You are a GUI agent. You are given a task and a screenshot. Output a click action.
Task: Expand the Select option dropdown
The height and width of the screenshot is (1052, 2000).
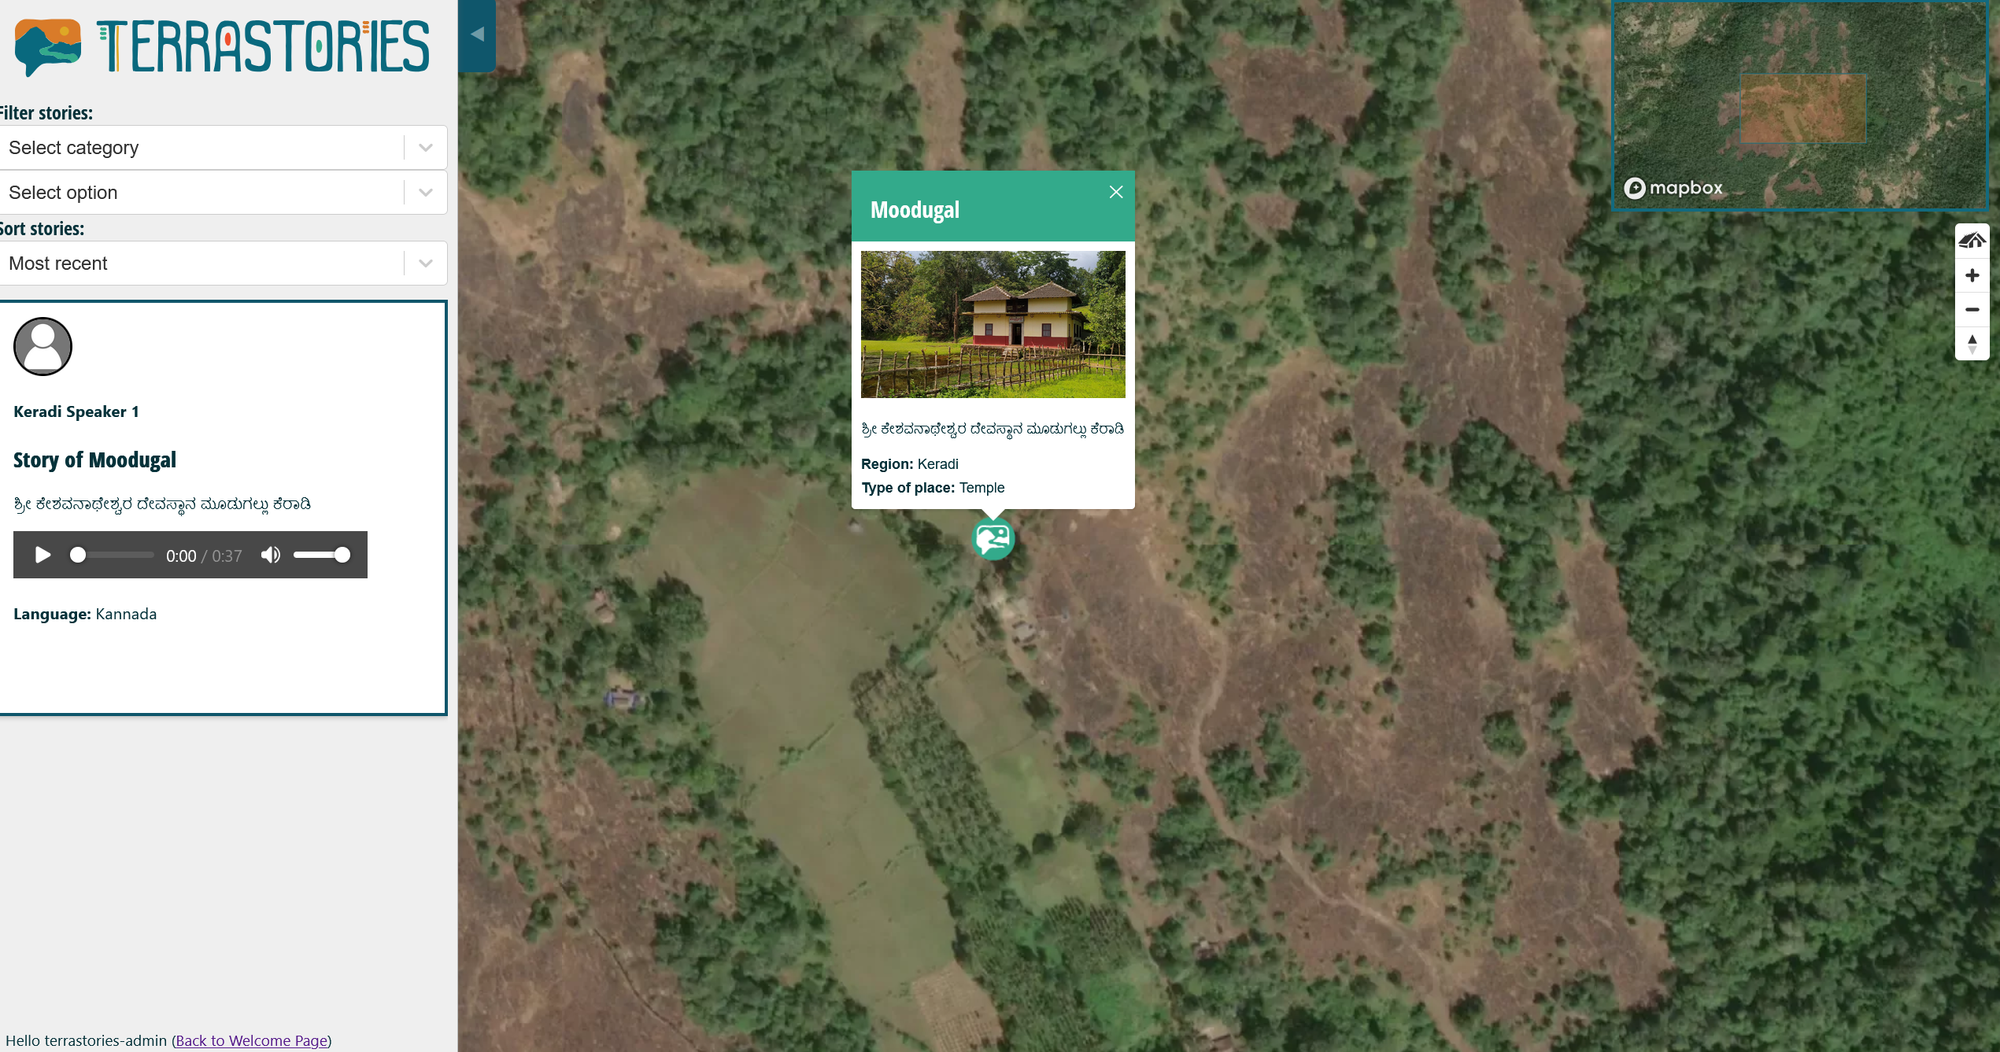click(223, 193)
